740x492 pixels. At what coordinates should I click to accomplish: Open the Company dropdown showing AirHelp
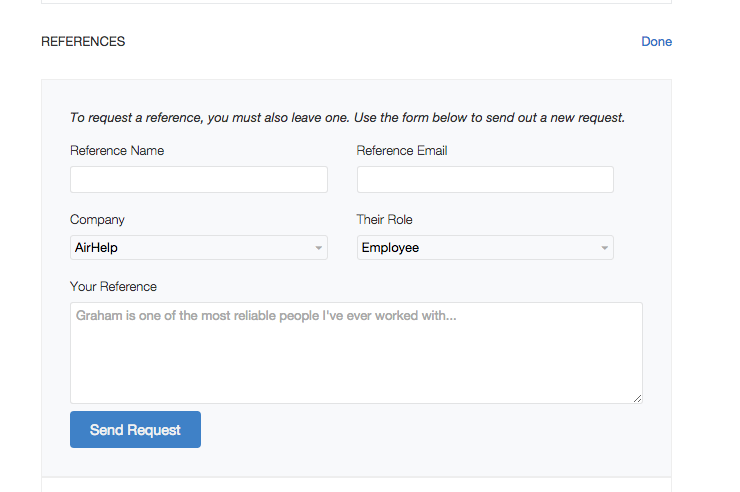pos(199,248)
